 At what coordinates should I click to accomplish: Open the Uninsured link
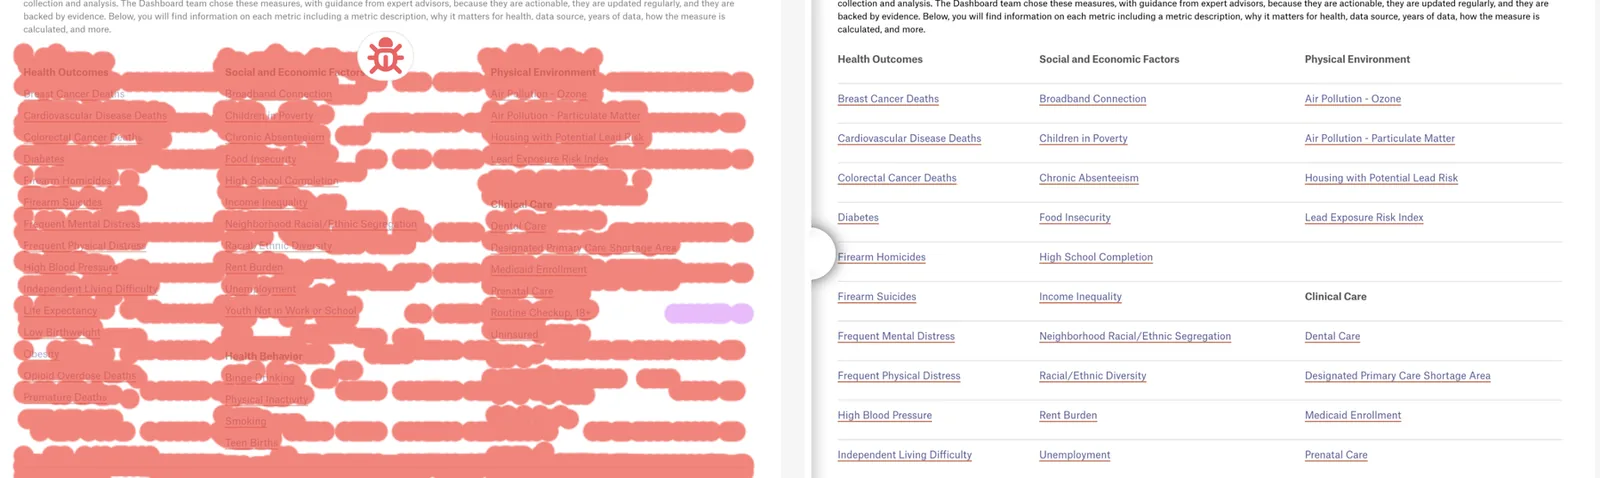[515, 335]
